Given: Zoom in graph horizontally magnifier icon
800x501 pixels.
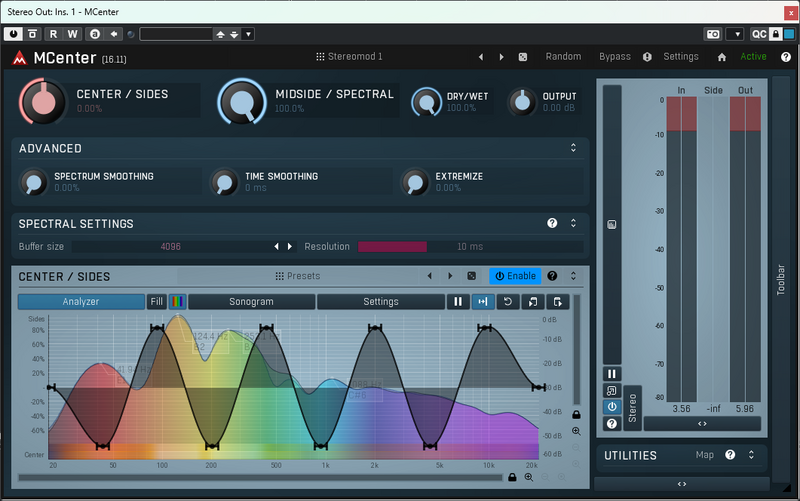Looking at the screenshot, I should [x=529, y=478].
